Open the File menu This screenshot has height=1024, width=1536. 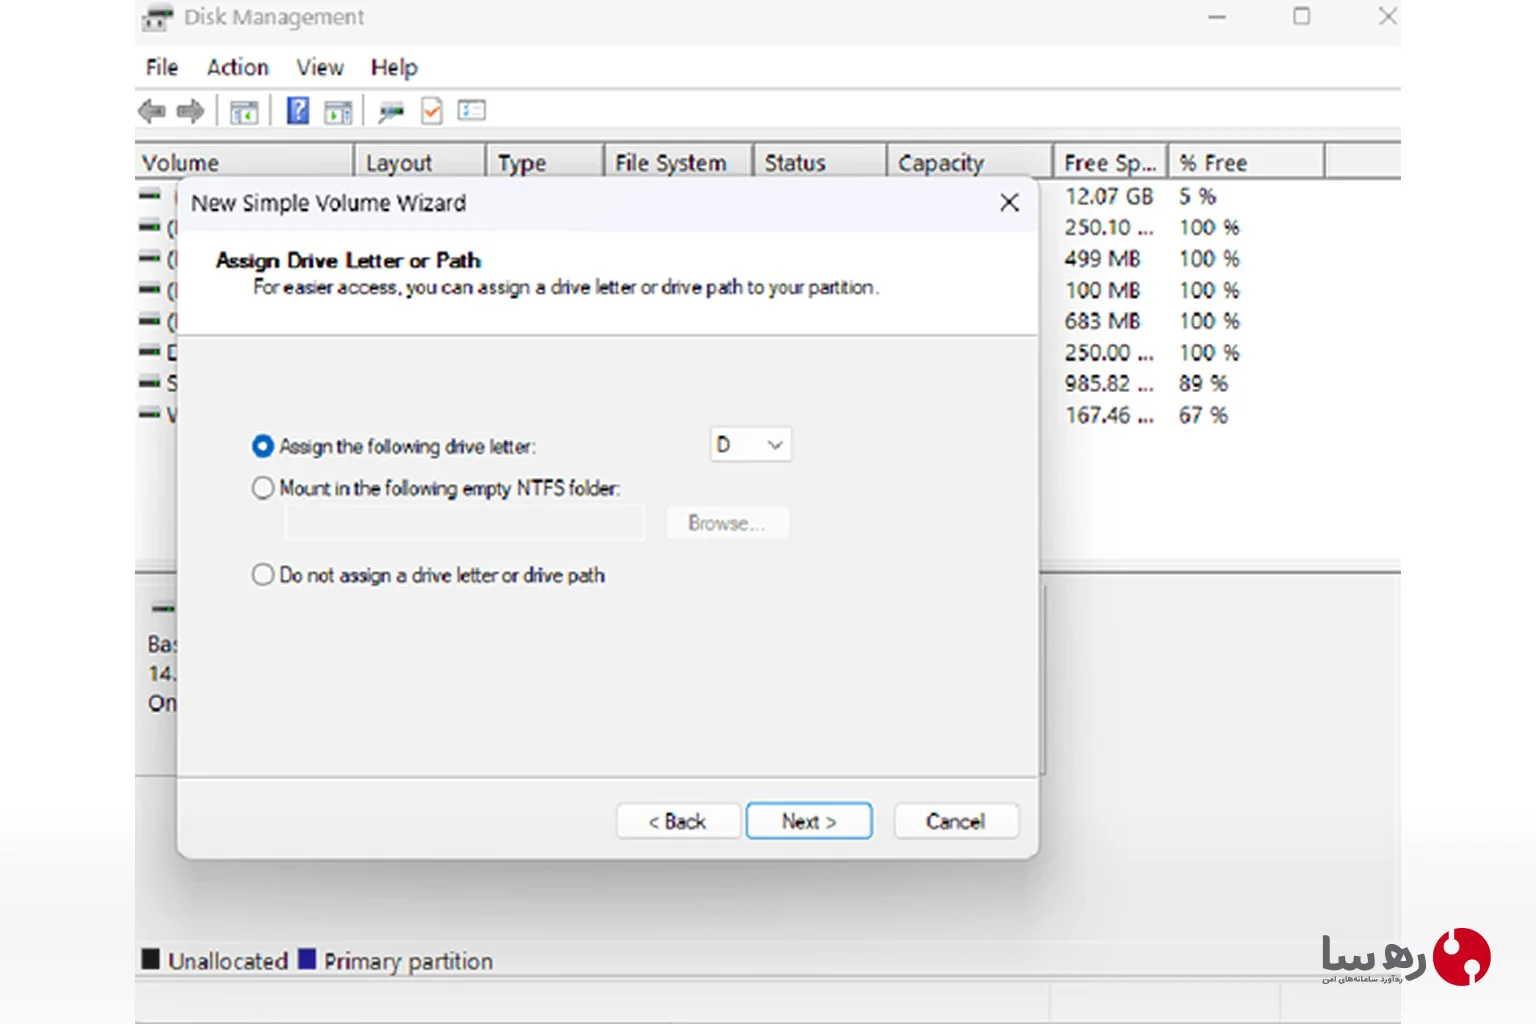(162, 67)
